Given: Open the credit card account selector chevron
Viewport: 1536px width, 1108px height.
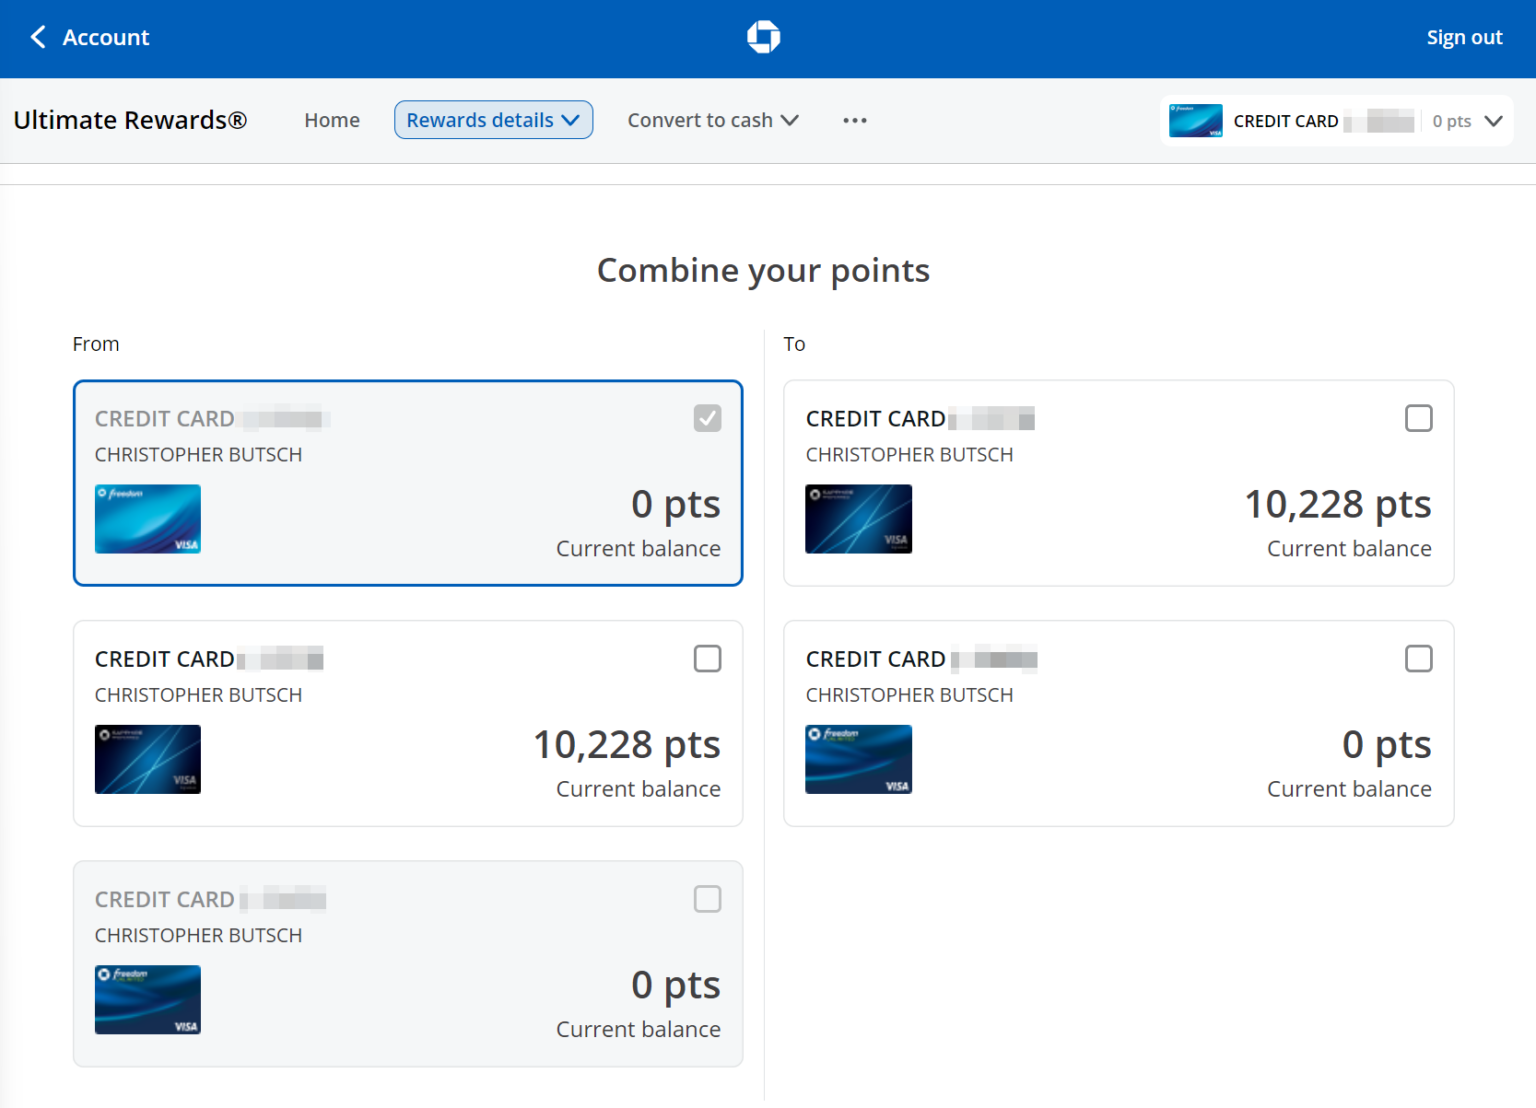Looking at the screenshot, I should [x=1493, y=121].
